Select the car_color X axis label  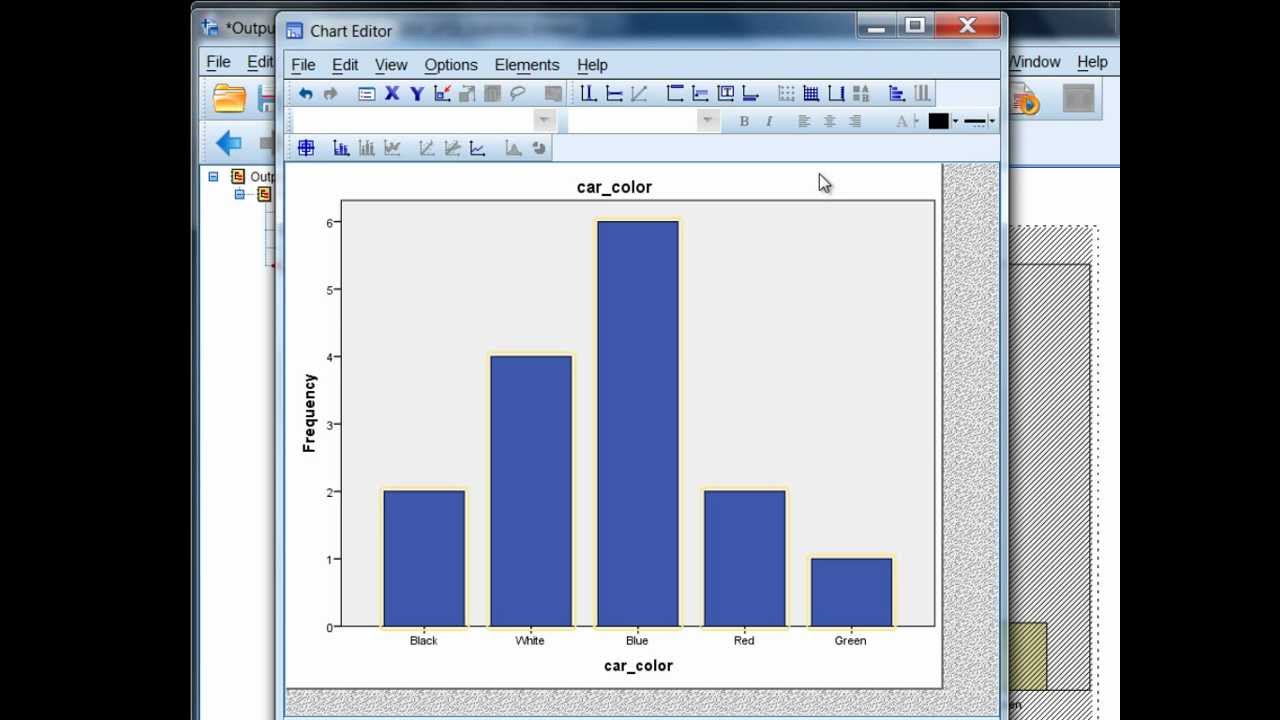pyautogui.click(x=638, y=665)
